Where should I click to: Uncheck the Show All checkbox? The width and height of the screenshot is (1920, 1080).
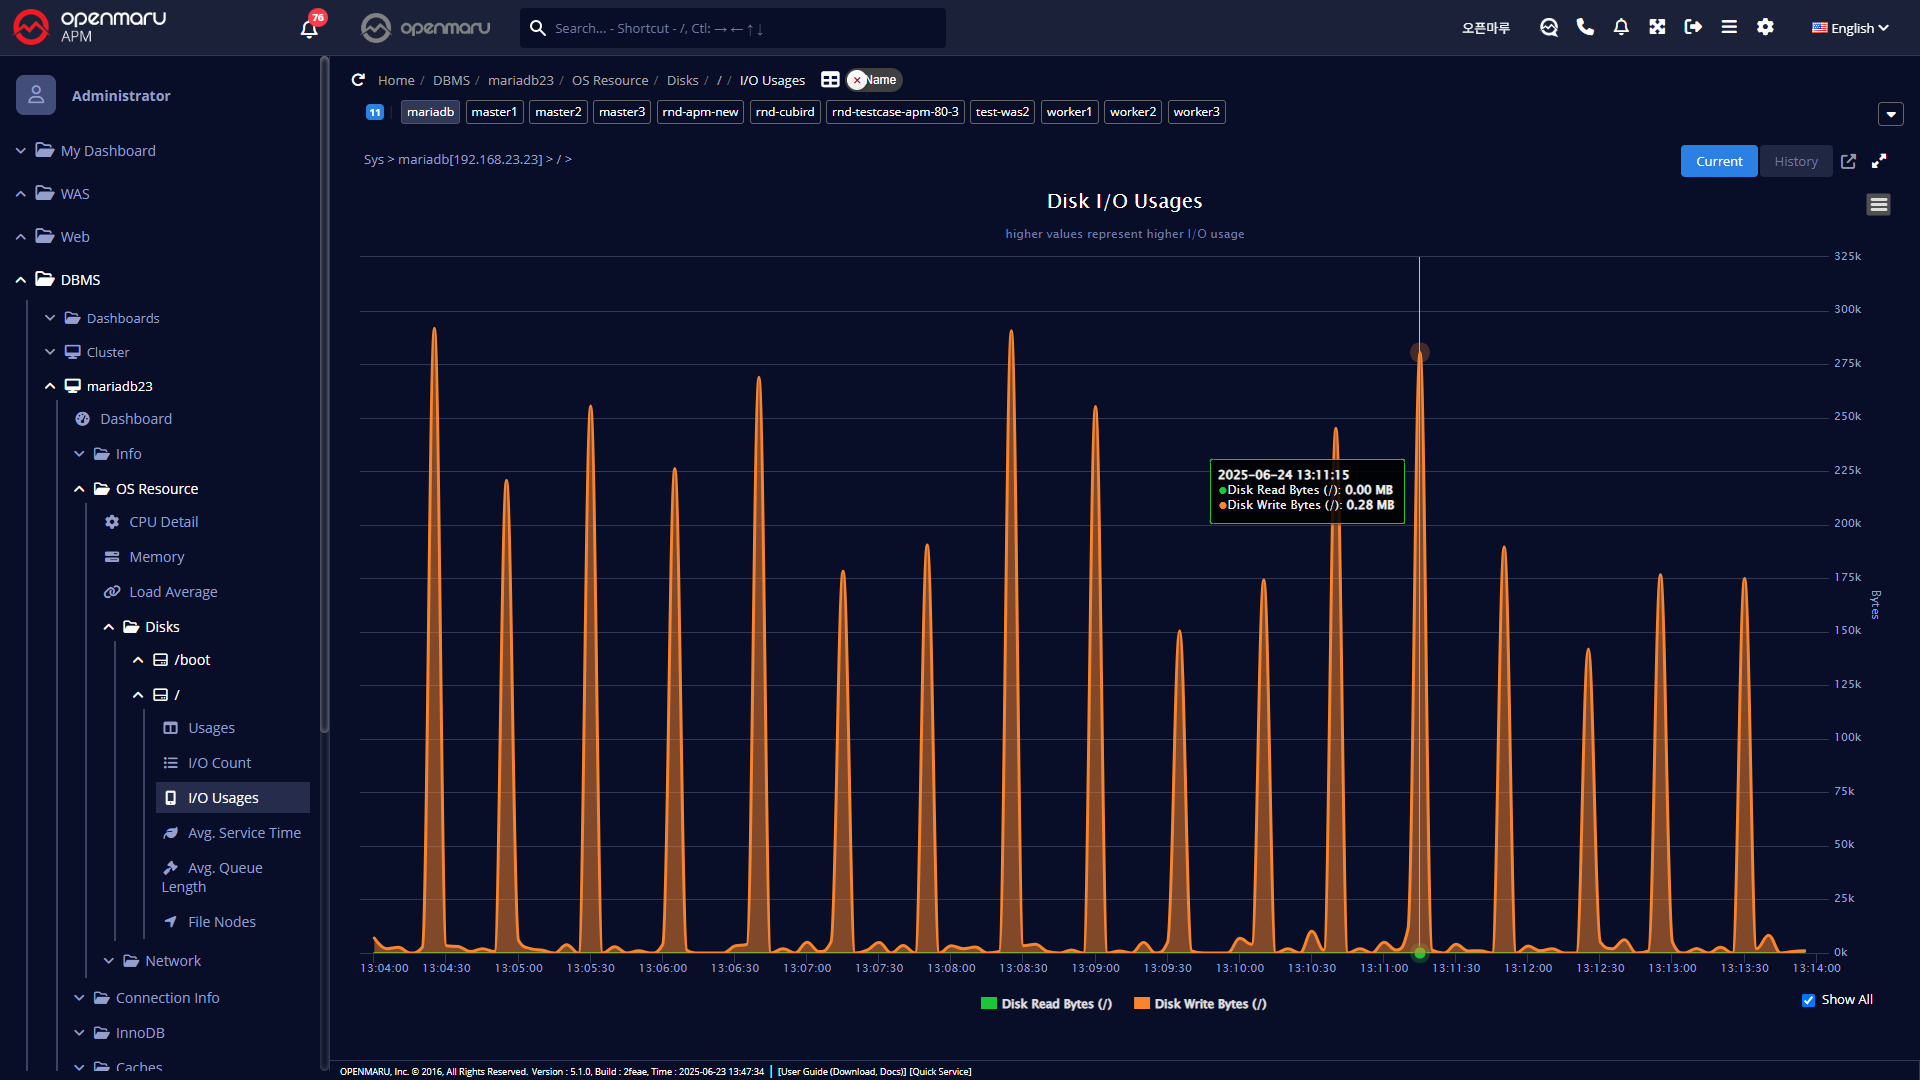point(1808,1000)
